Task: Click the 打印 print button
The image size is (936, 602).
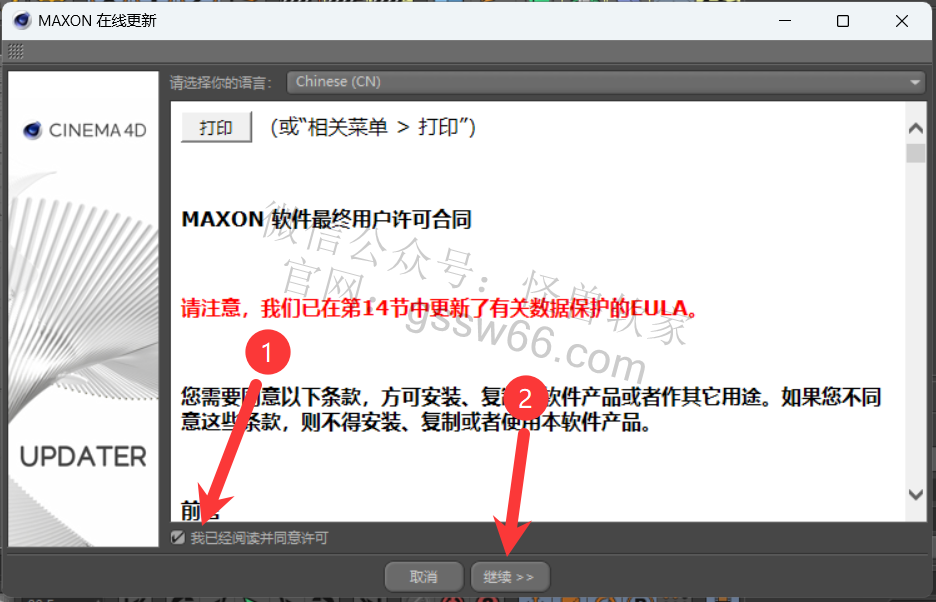Action: (x=216, y=127)
